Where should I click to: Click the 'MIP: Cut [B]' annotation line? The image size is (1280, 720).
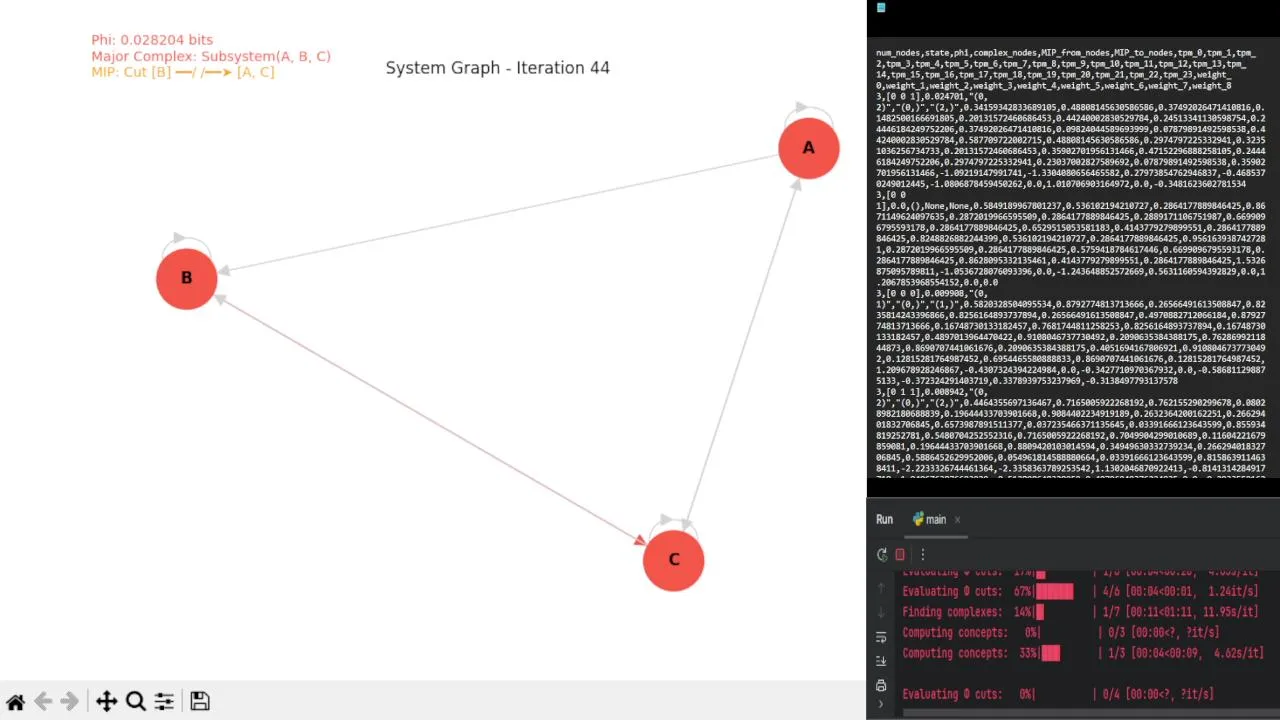183,72
